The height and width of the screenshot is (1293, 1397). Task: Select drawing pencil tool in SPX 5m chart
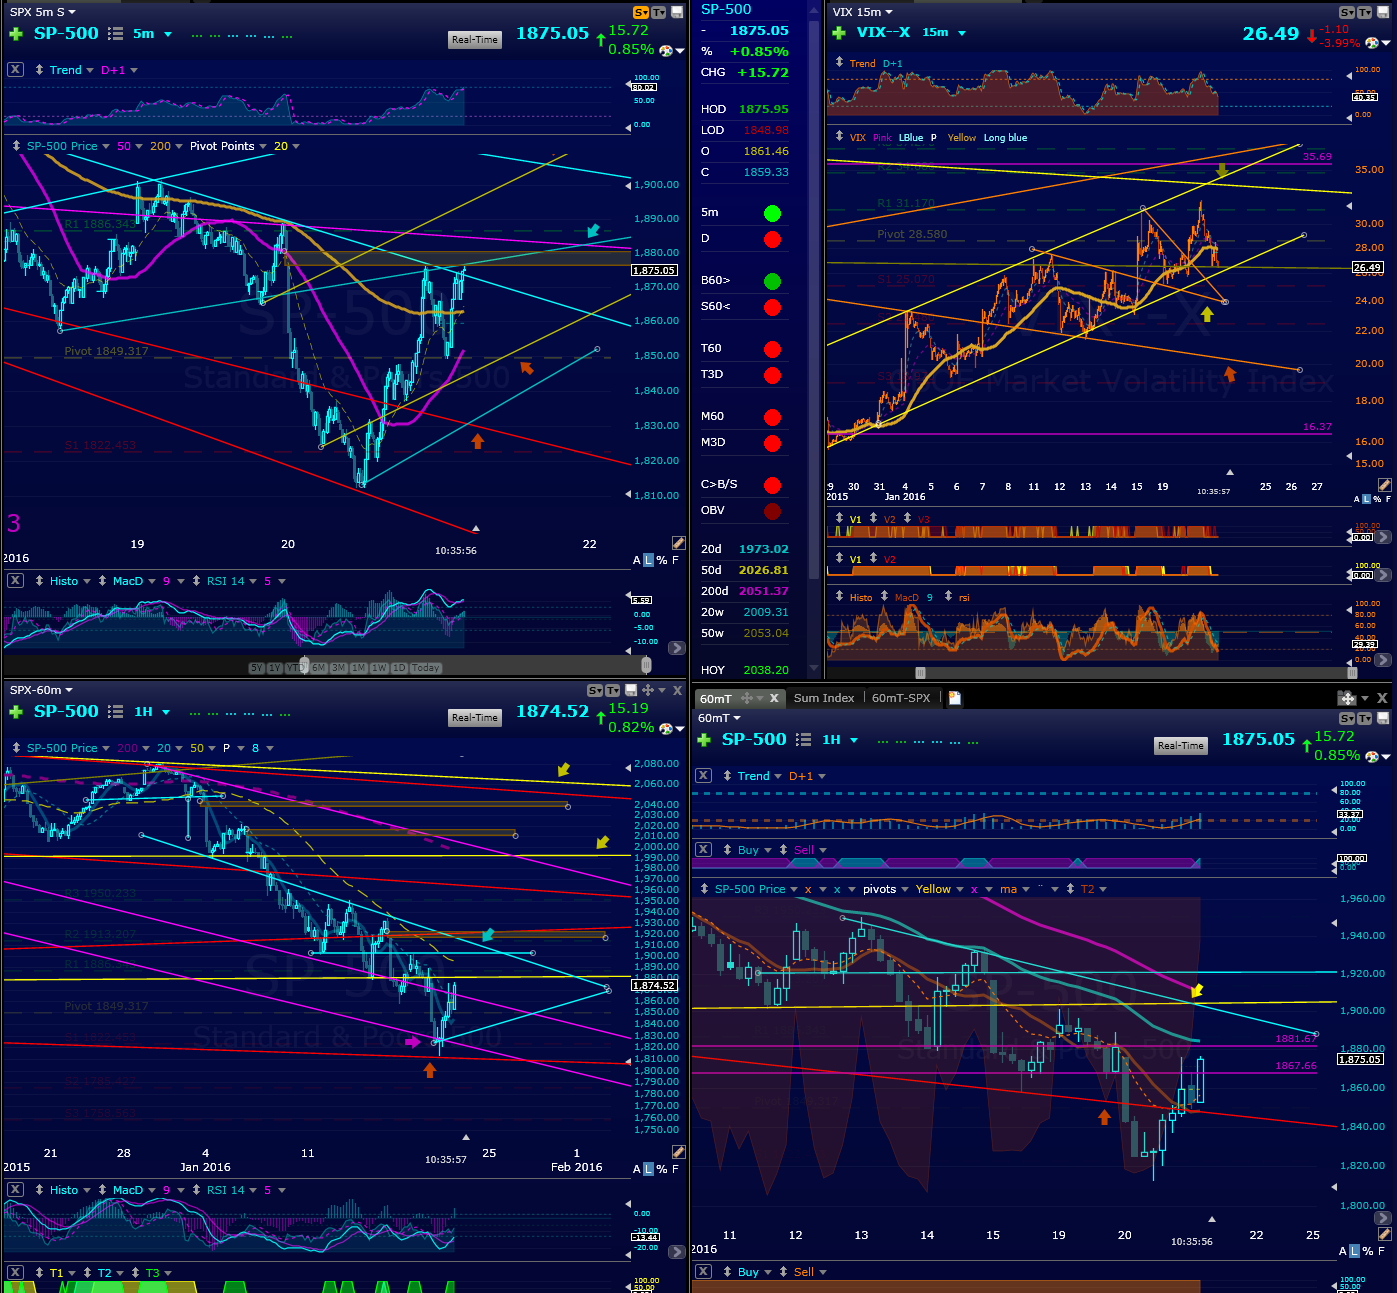coord(678,543)
